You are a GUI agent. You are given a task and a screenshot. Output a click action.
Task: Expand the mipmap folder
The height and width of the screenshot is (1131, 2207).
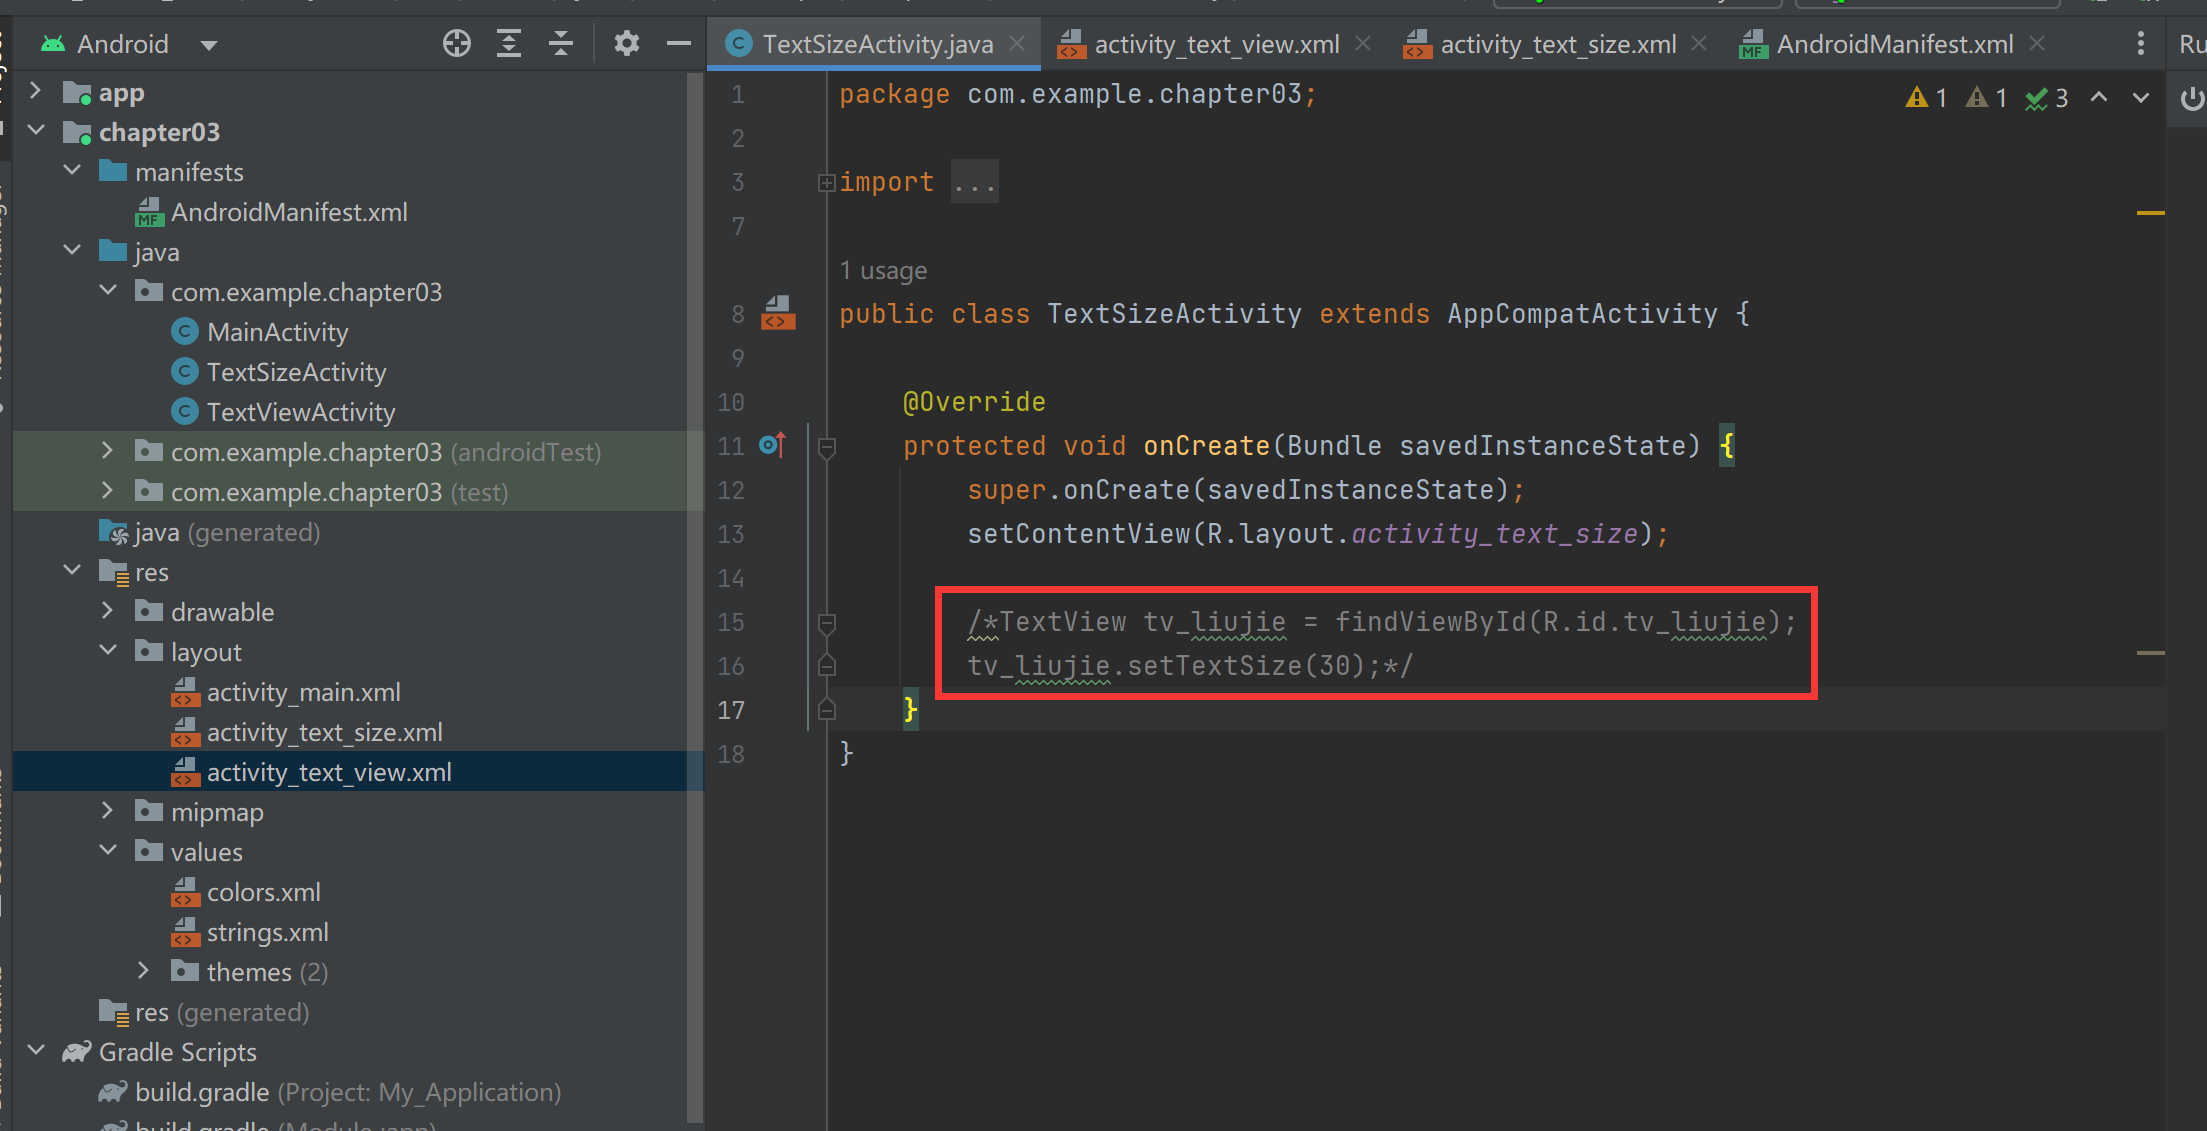pos(108,811)
